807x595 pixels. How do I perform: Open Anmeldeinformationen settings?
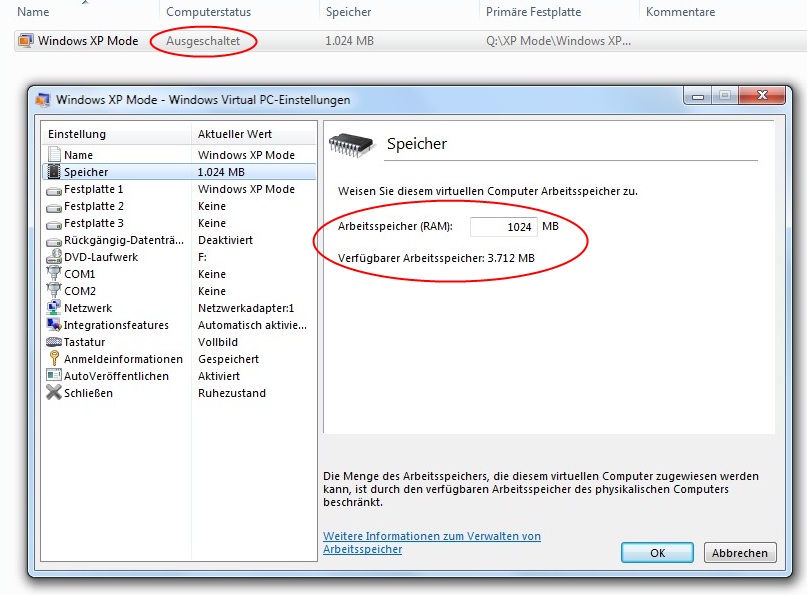tap(179, 359)
